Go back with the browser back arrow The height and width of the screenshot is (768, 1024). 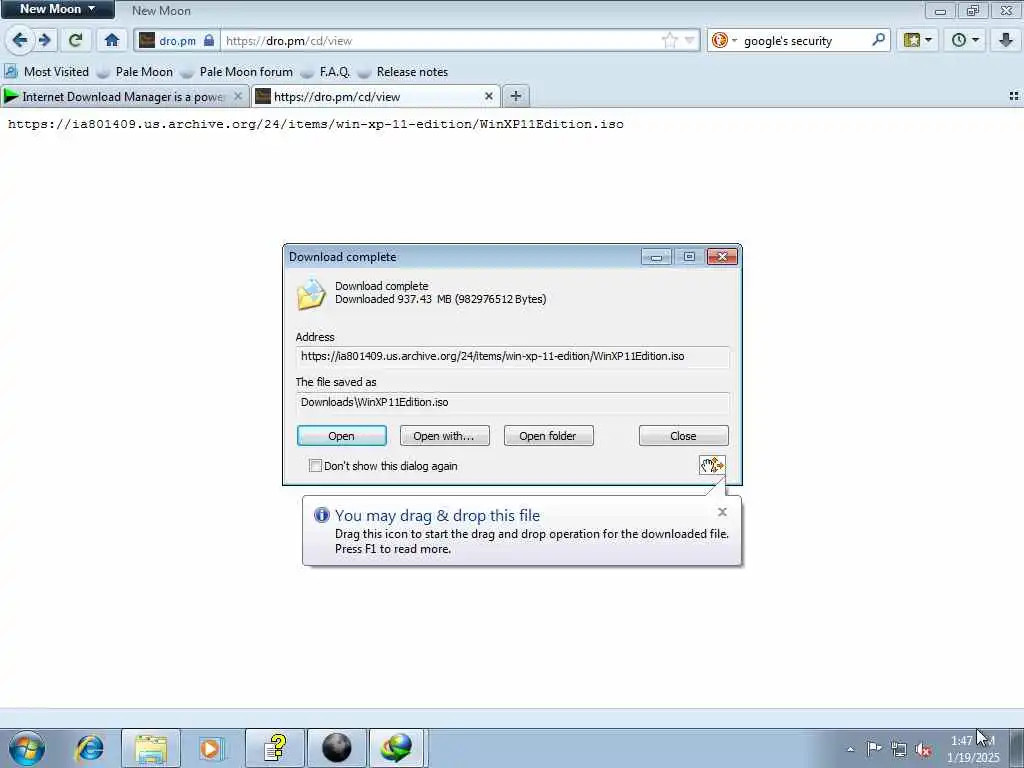(x=20, y=40)
